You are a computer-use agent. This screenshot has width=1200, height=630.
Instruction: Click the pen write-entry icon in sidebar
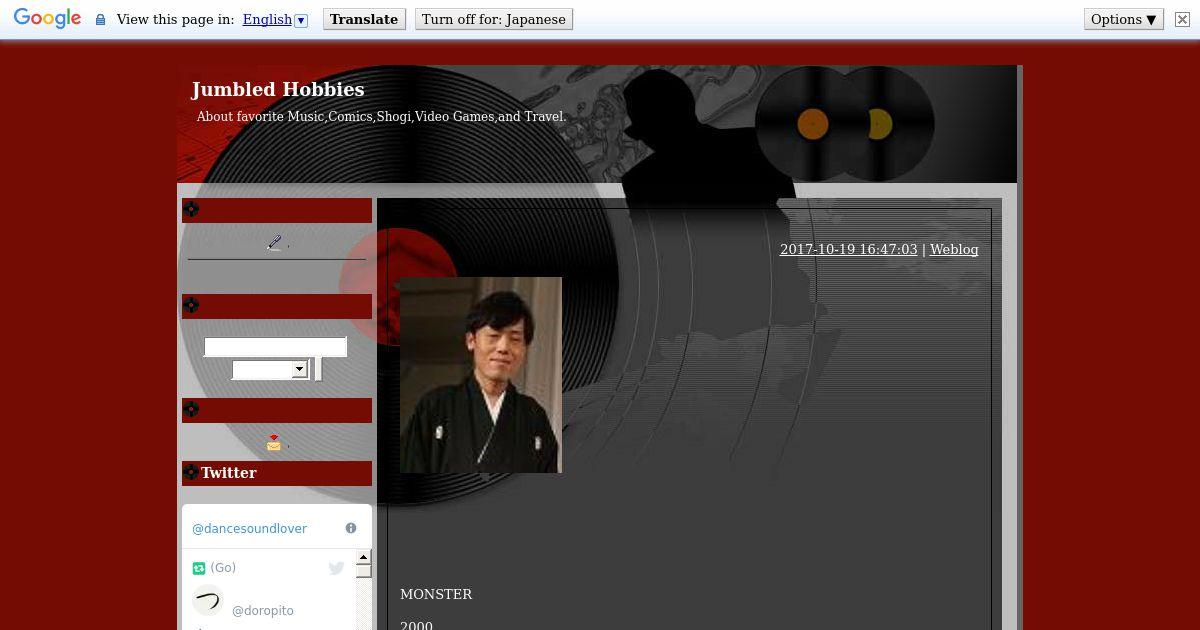point(274,243)
